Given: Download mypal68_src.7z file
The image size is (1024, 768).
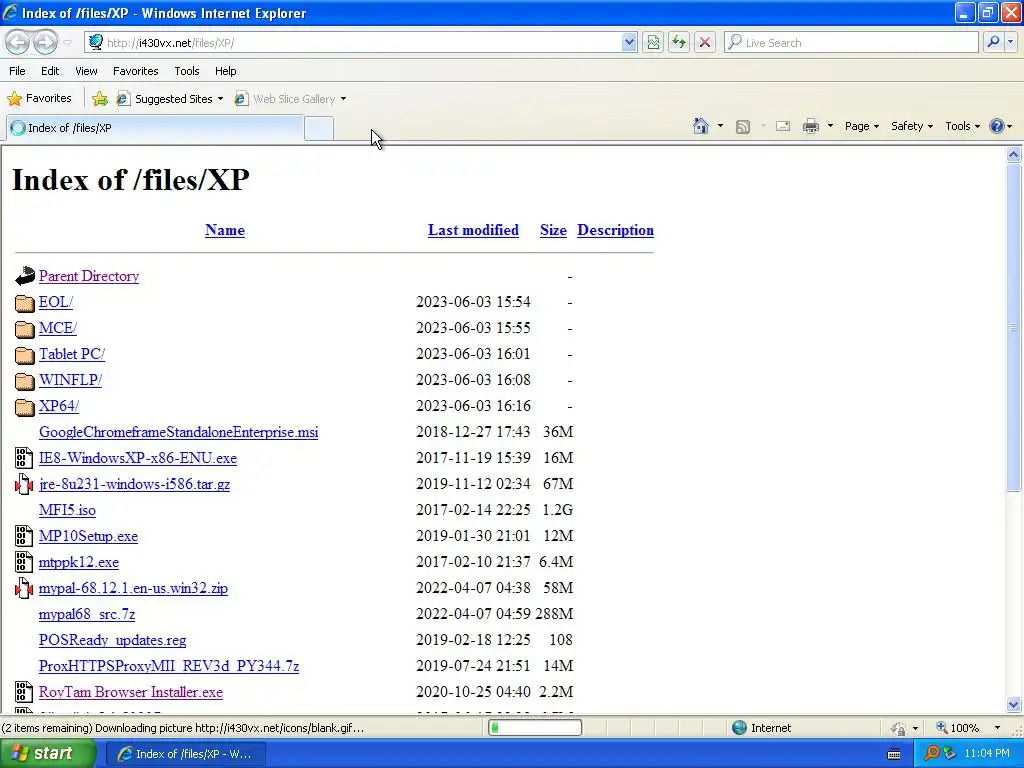Looking at the screenshot, I should tap(87, 614).
